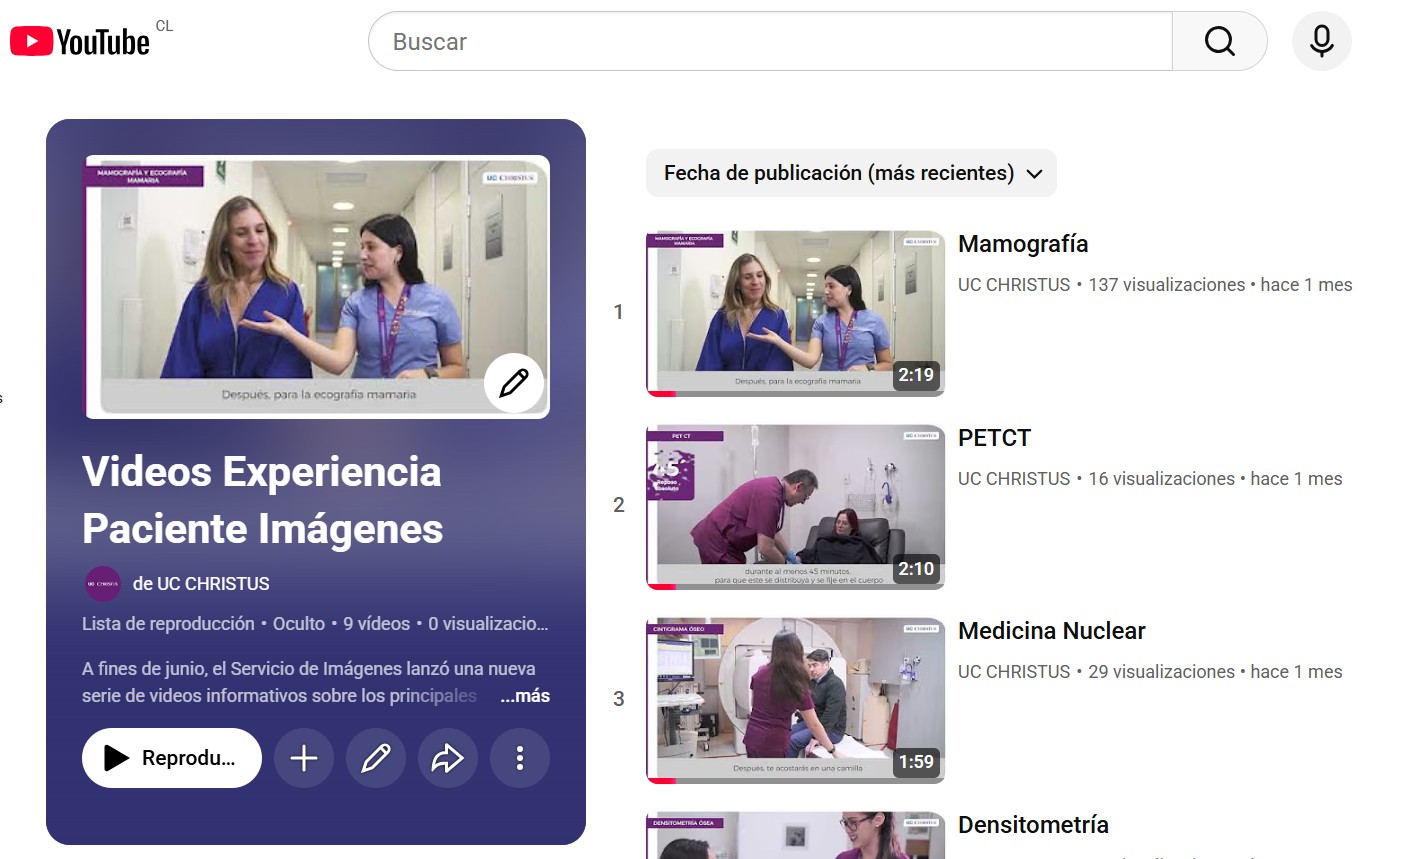Open the large playlist cover image
This screenshot has width=1411, height=859.
[x=317, y=286]
